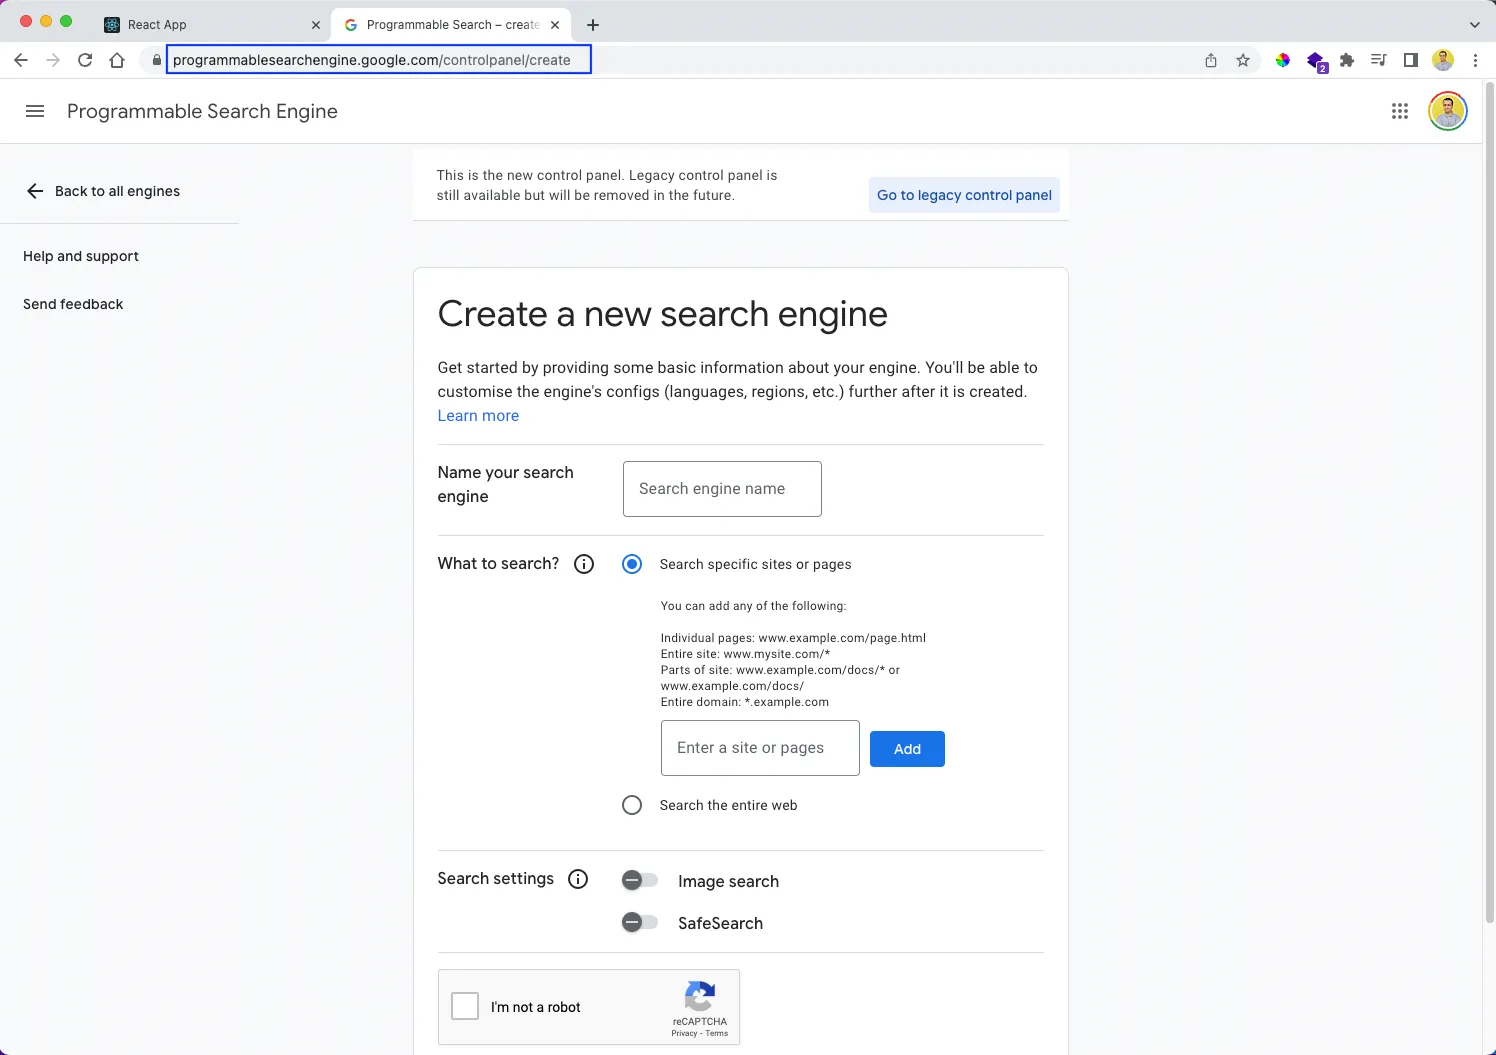
Task: Open the media control icon
Action: pos(1379,60)
